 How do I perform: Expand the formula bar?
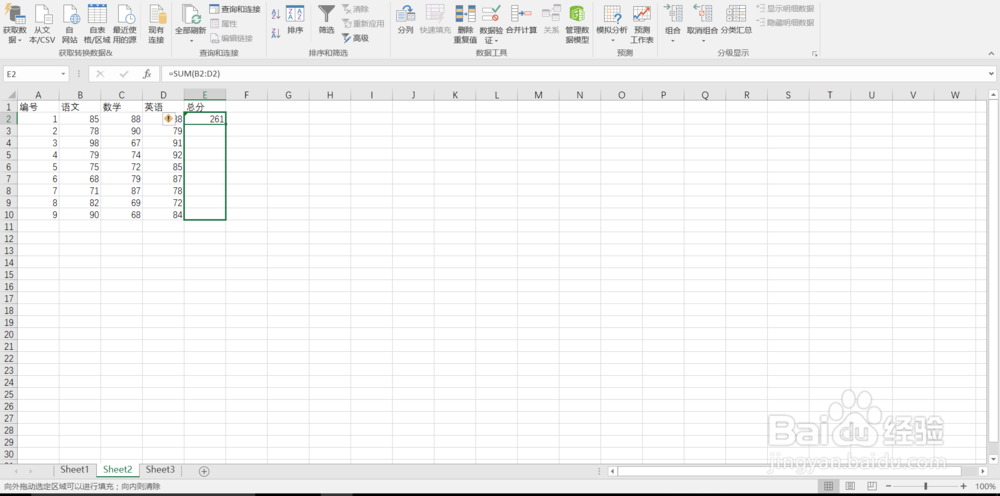click(992, 74)
